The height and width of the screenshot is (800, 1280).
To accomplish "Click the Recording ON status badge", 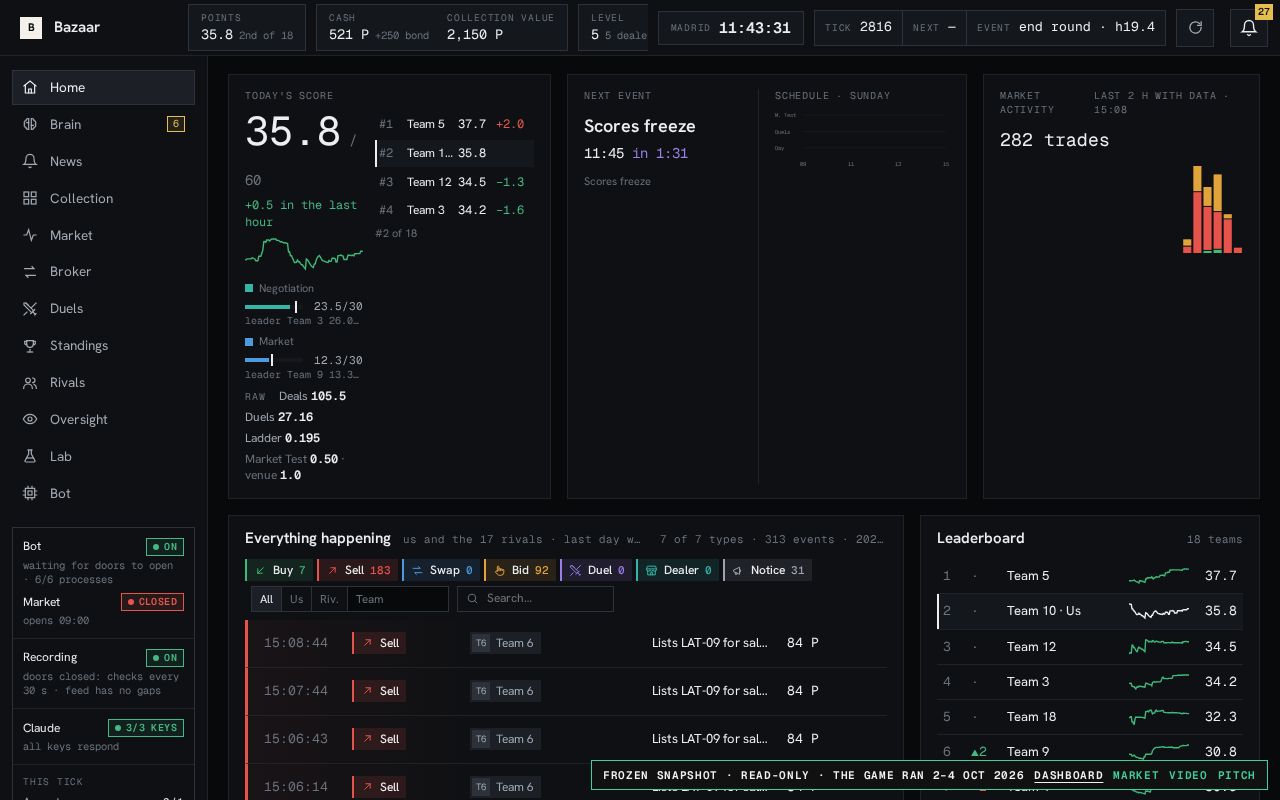I will [165, 658].
